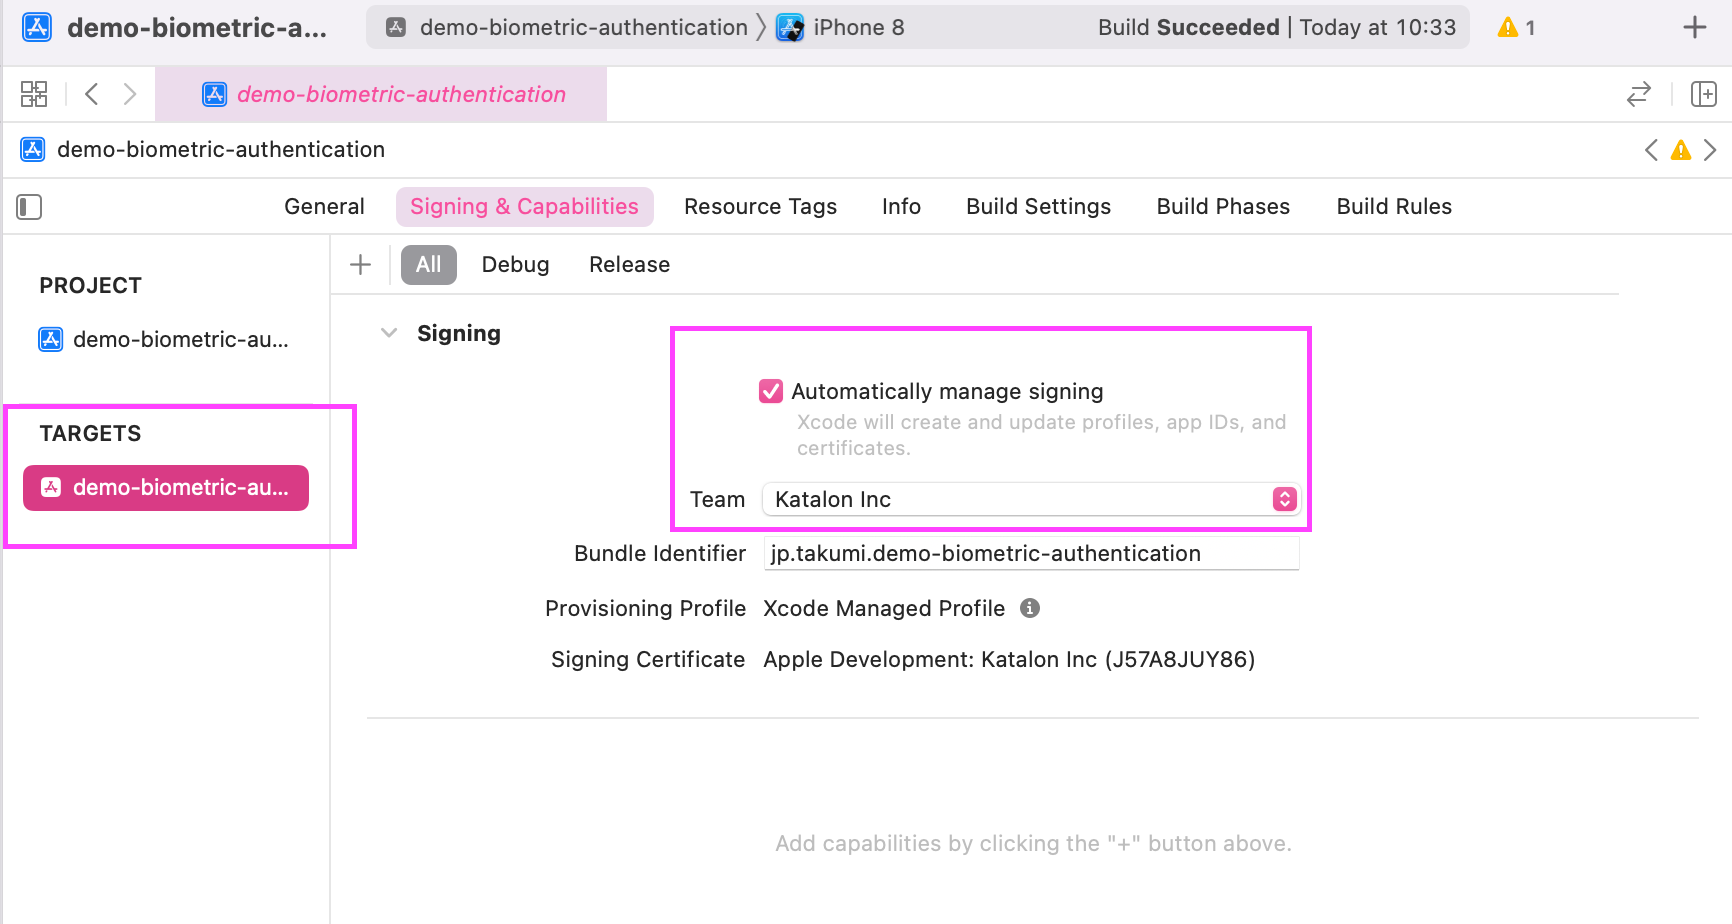
Task: Open the General tab
Action: (x=324, y=207)
